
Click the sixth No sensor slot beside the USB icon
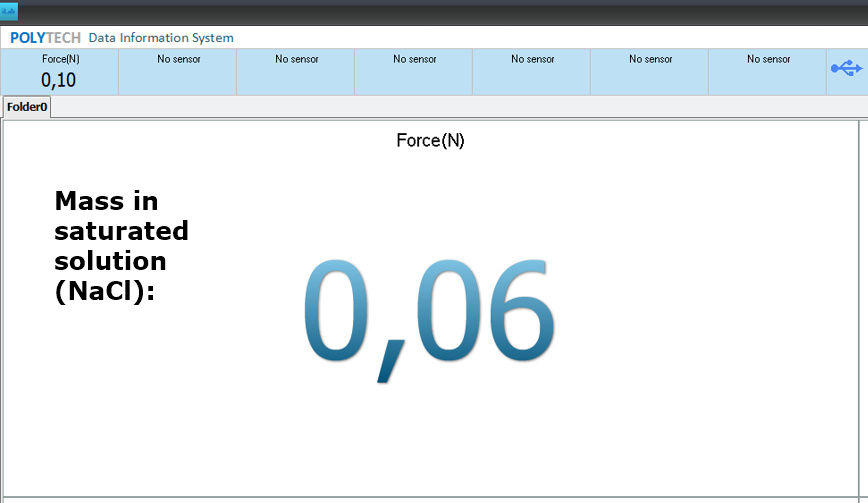pyautogui.click(x=768, y=60)
